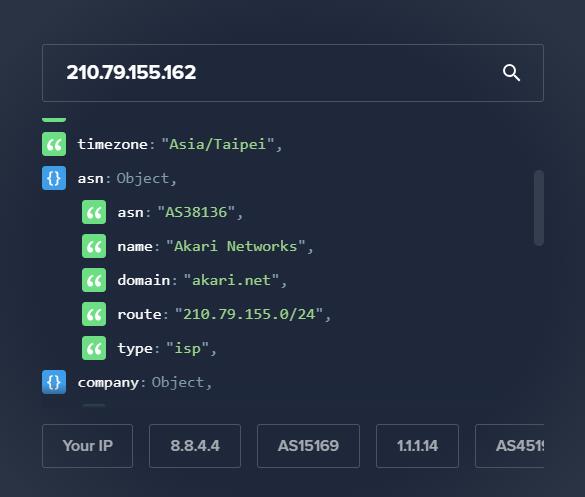The image size is (585, 497).
Task: Click the Asia/Taipei timezone value
Action: [x=218, y=144]
